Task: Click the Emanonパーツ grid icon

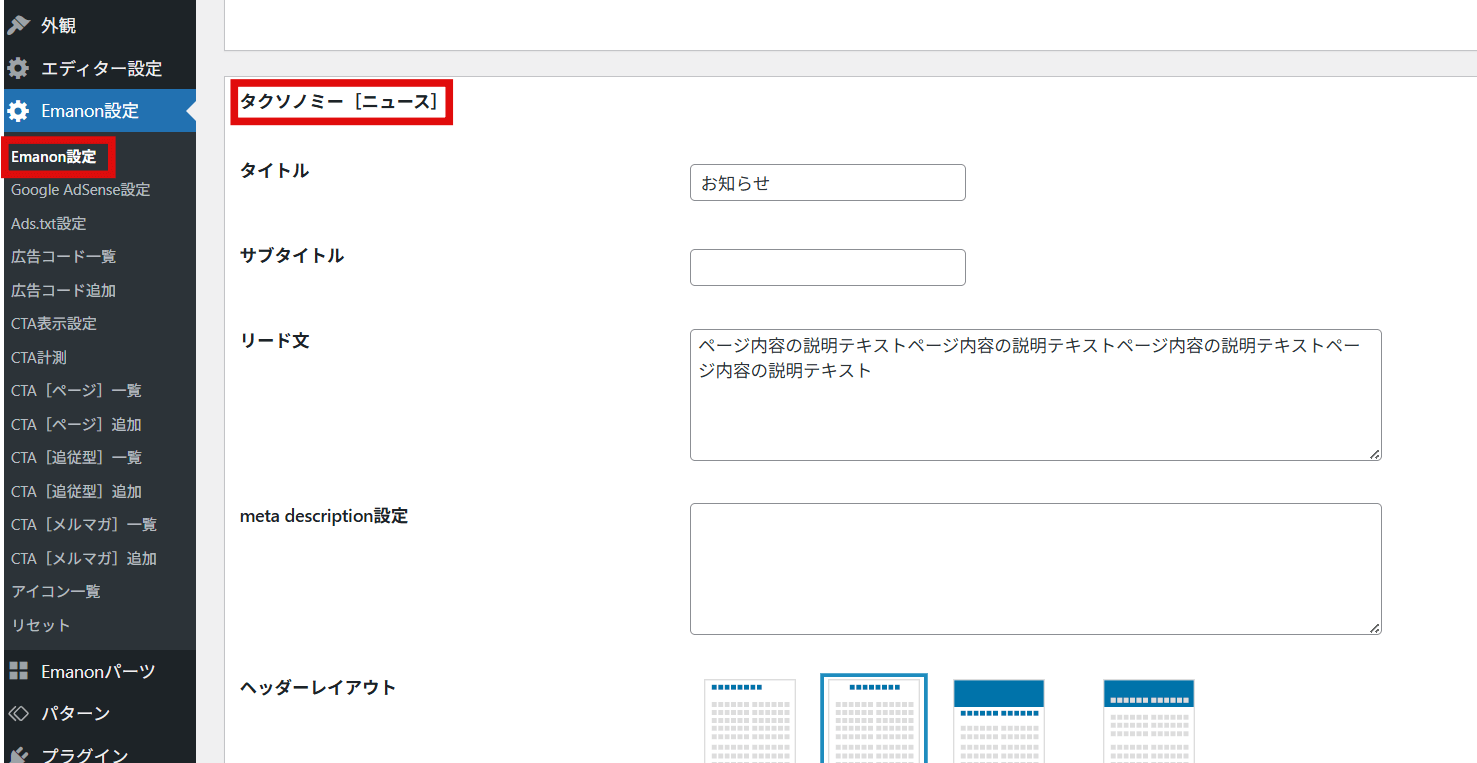Action: pyautogui.click(x=18, y=671)
